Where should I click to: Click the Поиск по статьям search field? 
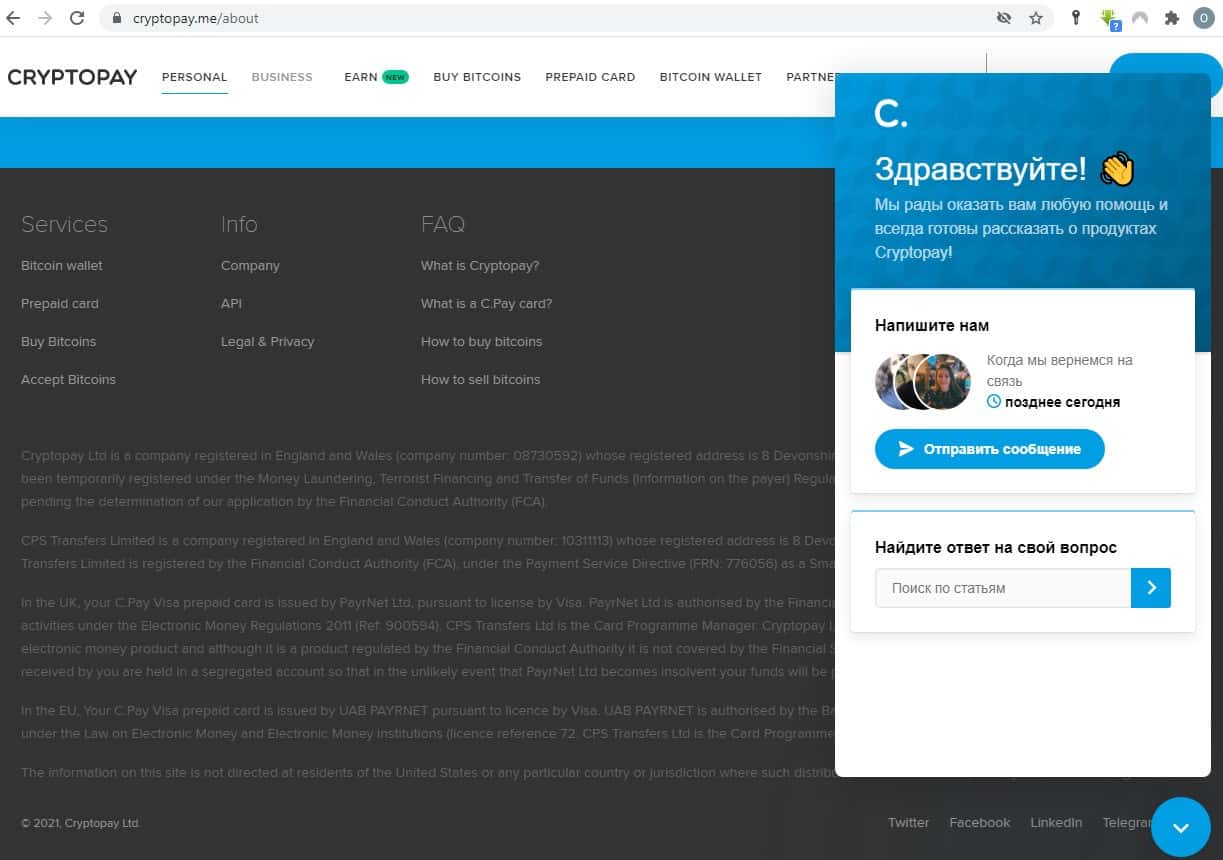tap(1003, 588)
